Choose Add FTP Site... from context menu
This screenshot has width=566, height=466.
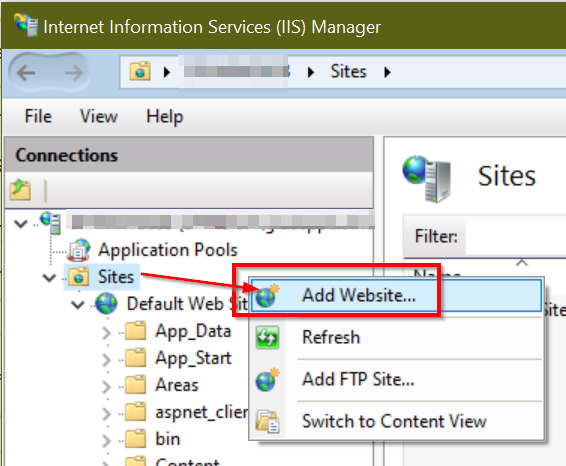[396, 379]
